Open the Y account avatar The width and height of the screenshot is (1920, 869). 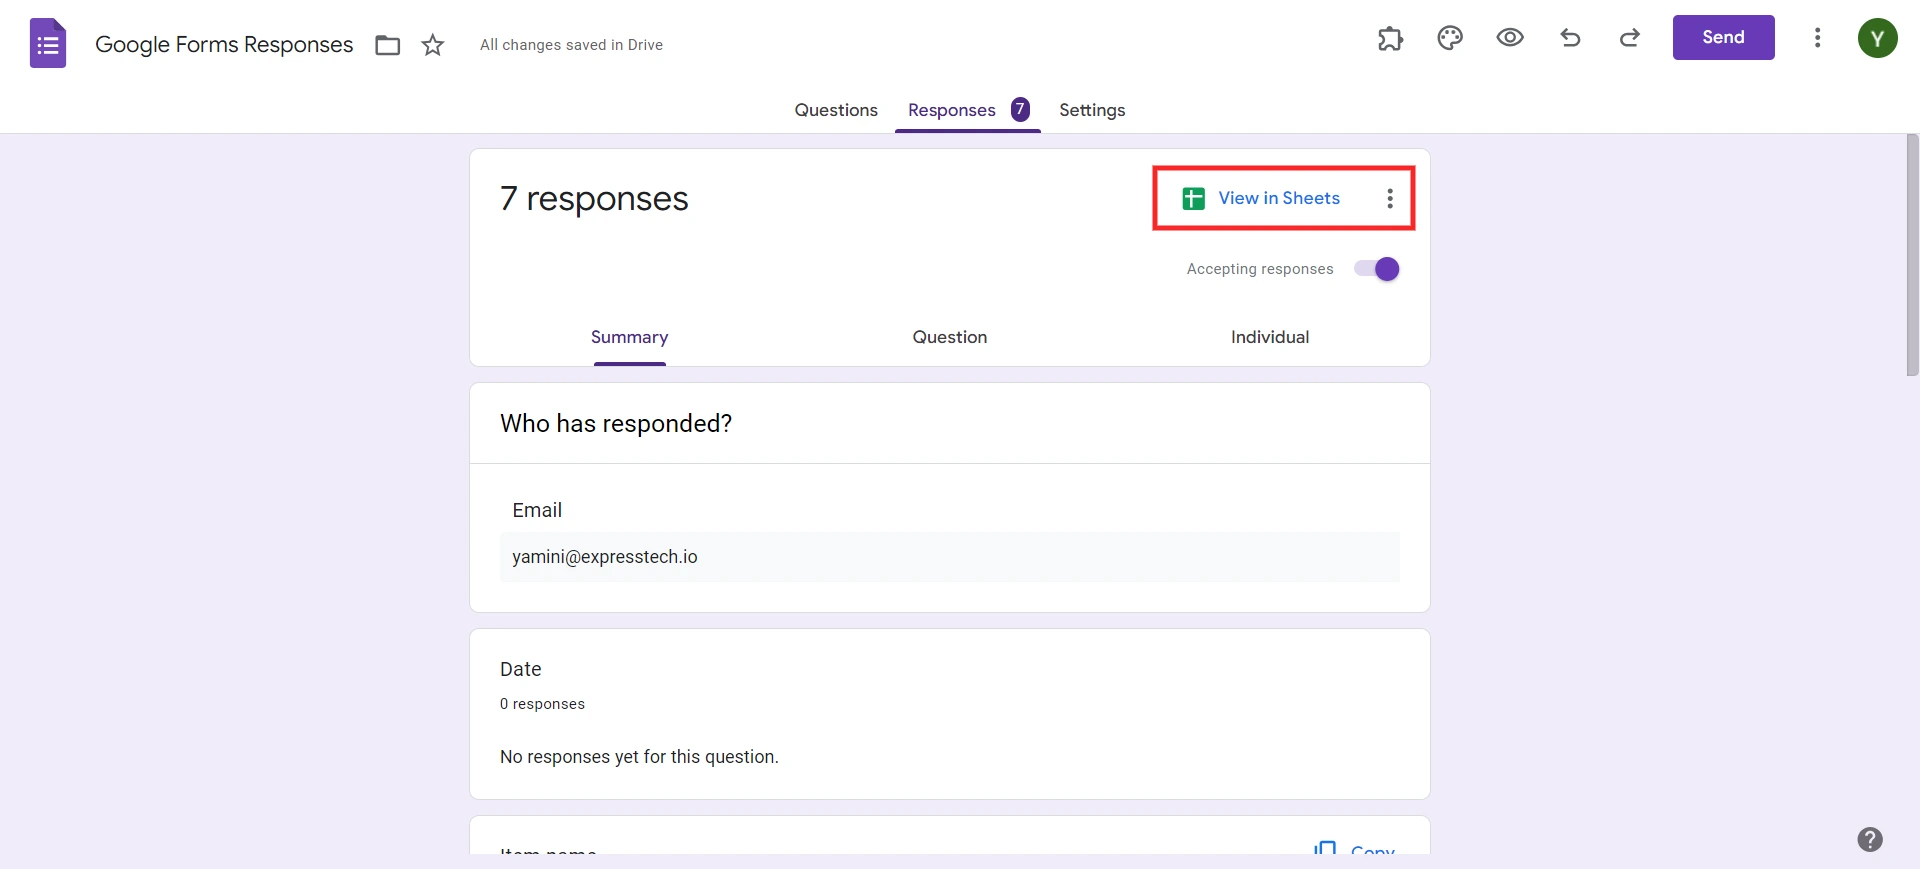click(1877, 38)
